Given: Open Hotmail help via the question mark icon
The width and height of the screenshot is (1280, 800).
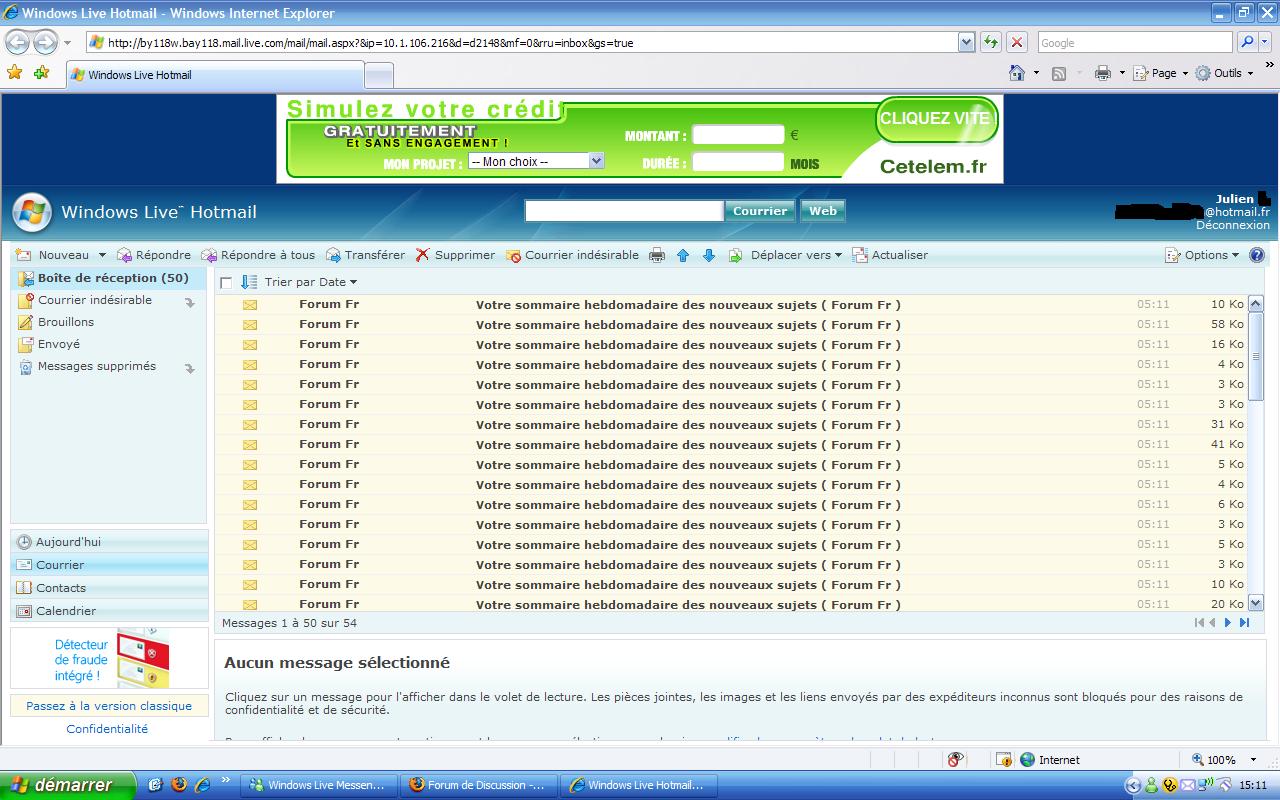Looking at the screenshot, I should (1257, 255).
